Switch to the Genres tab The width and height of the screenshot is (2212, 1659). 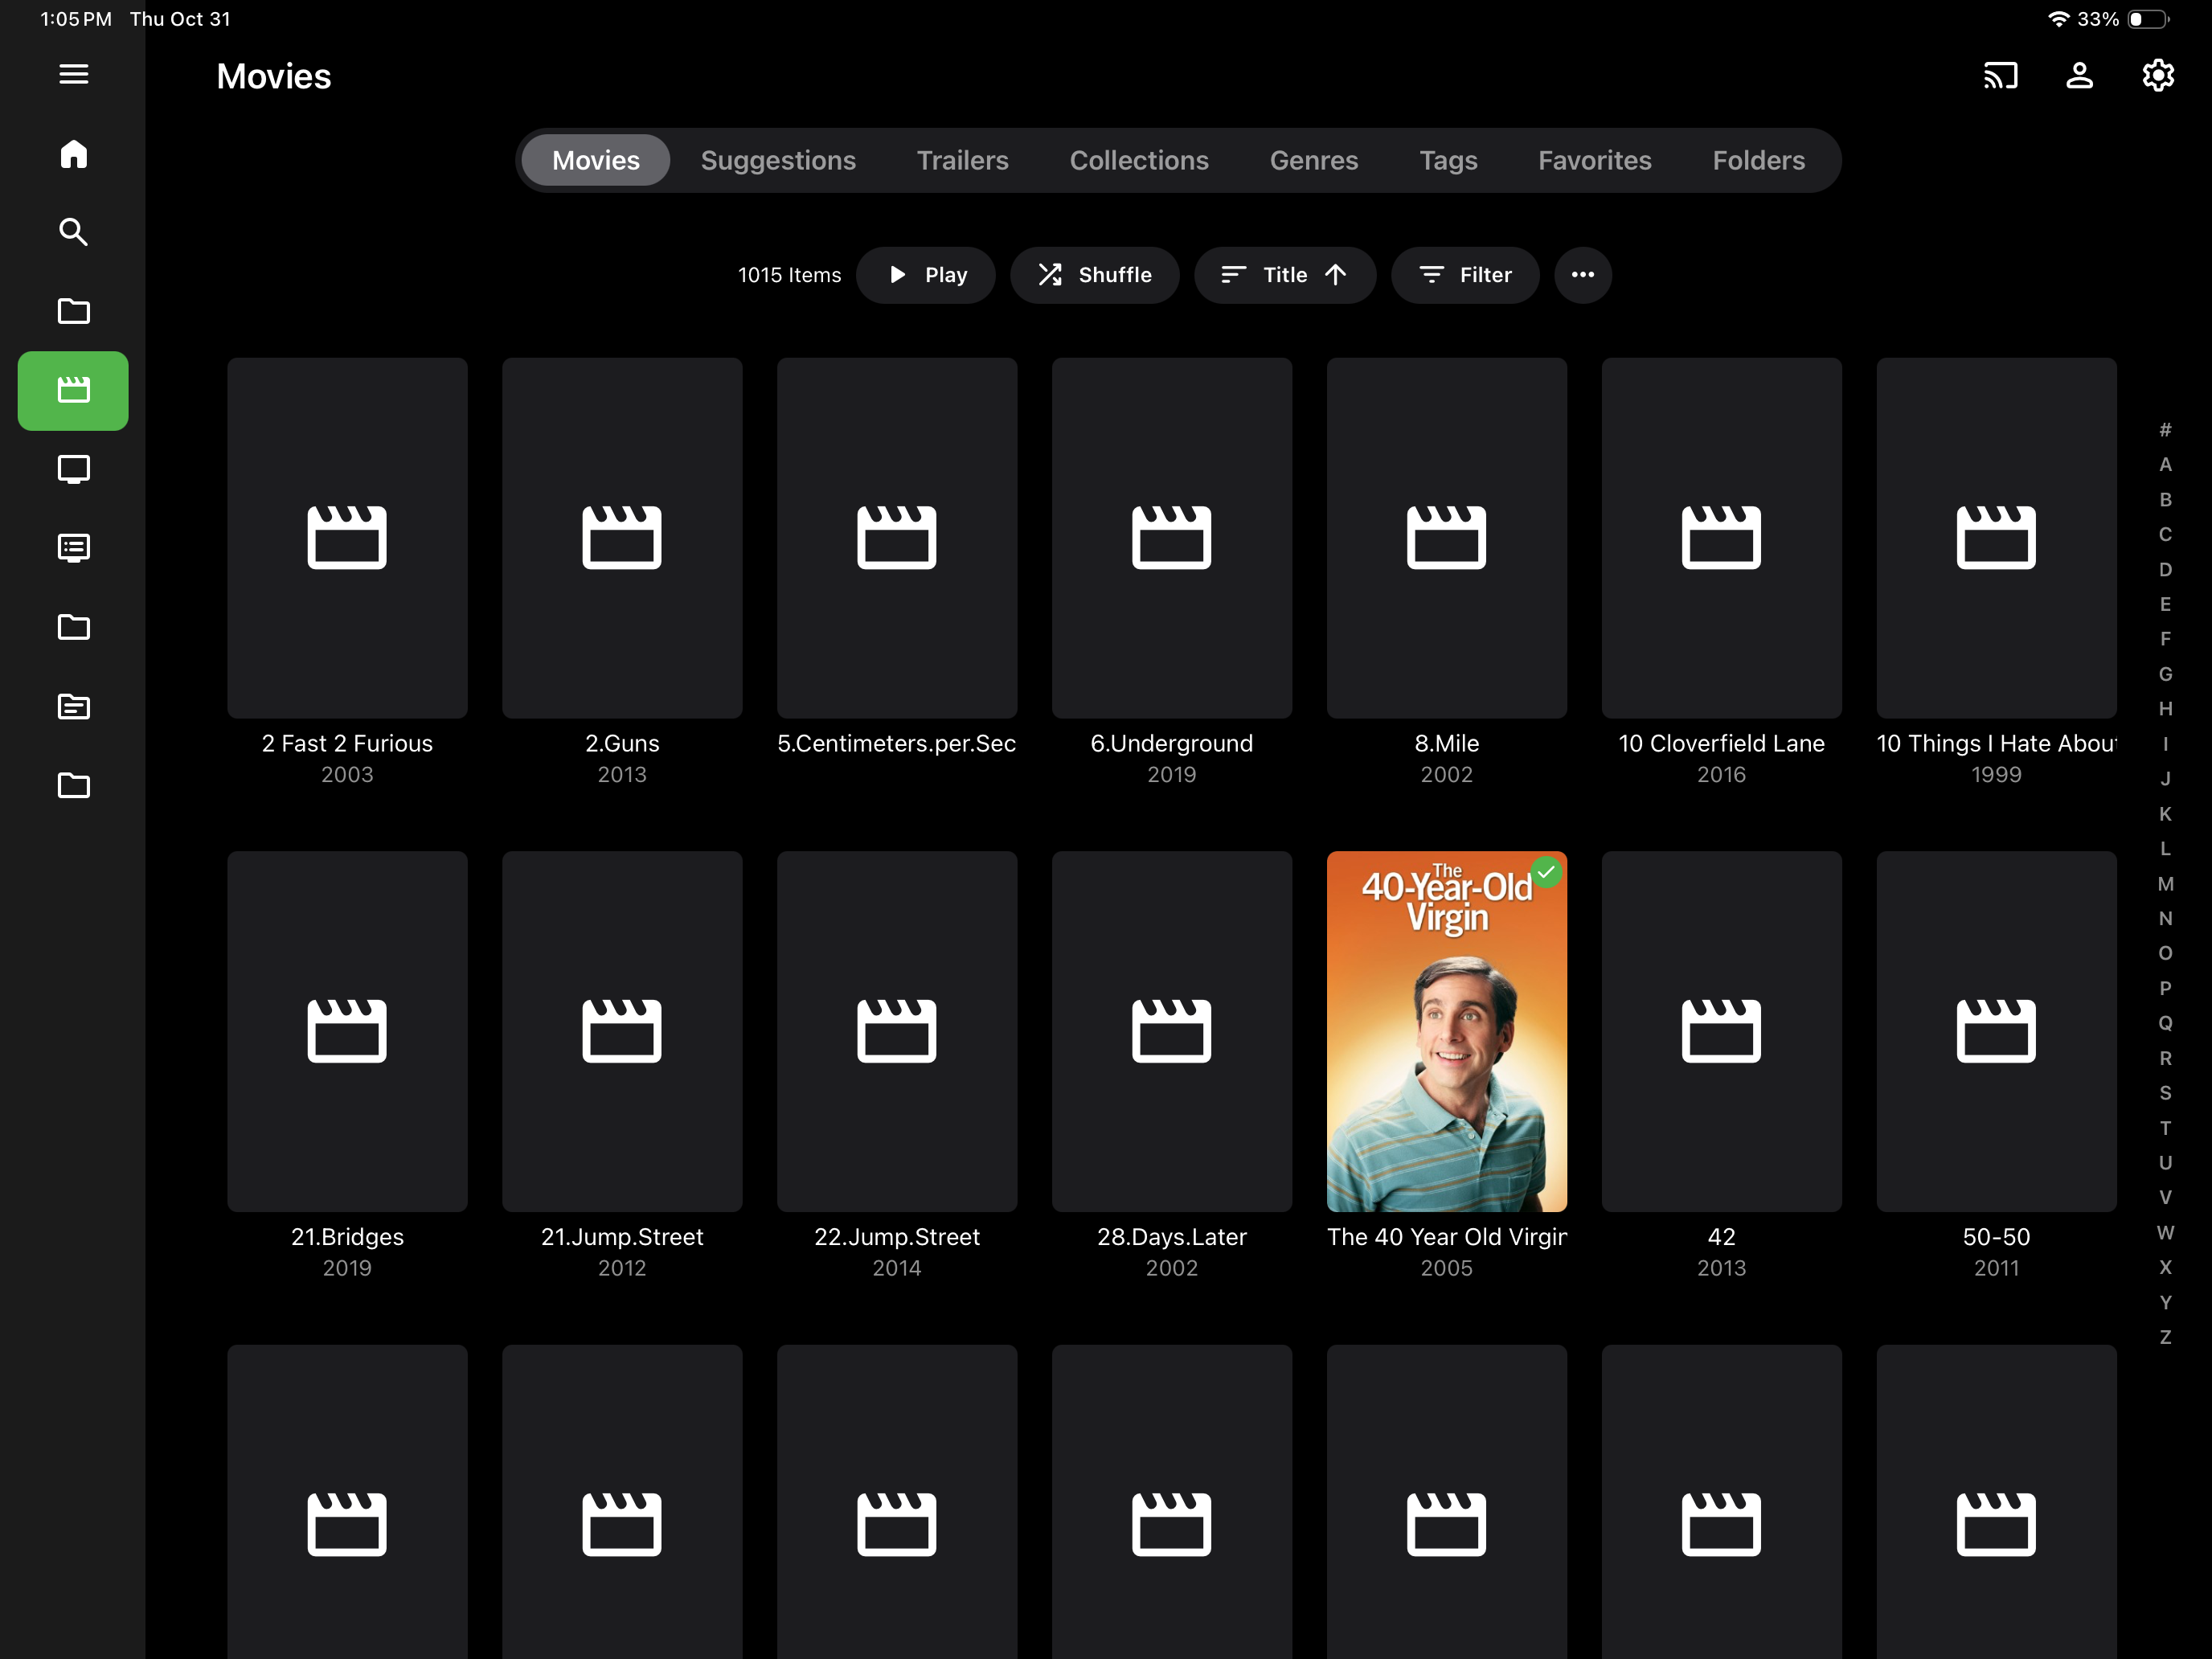pos(1313,160)
